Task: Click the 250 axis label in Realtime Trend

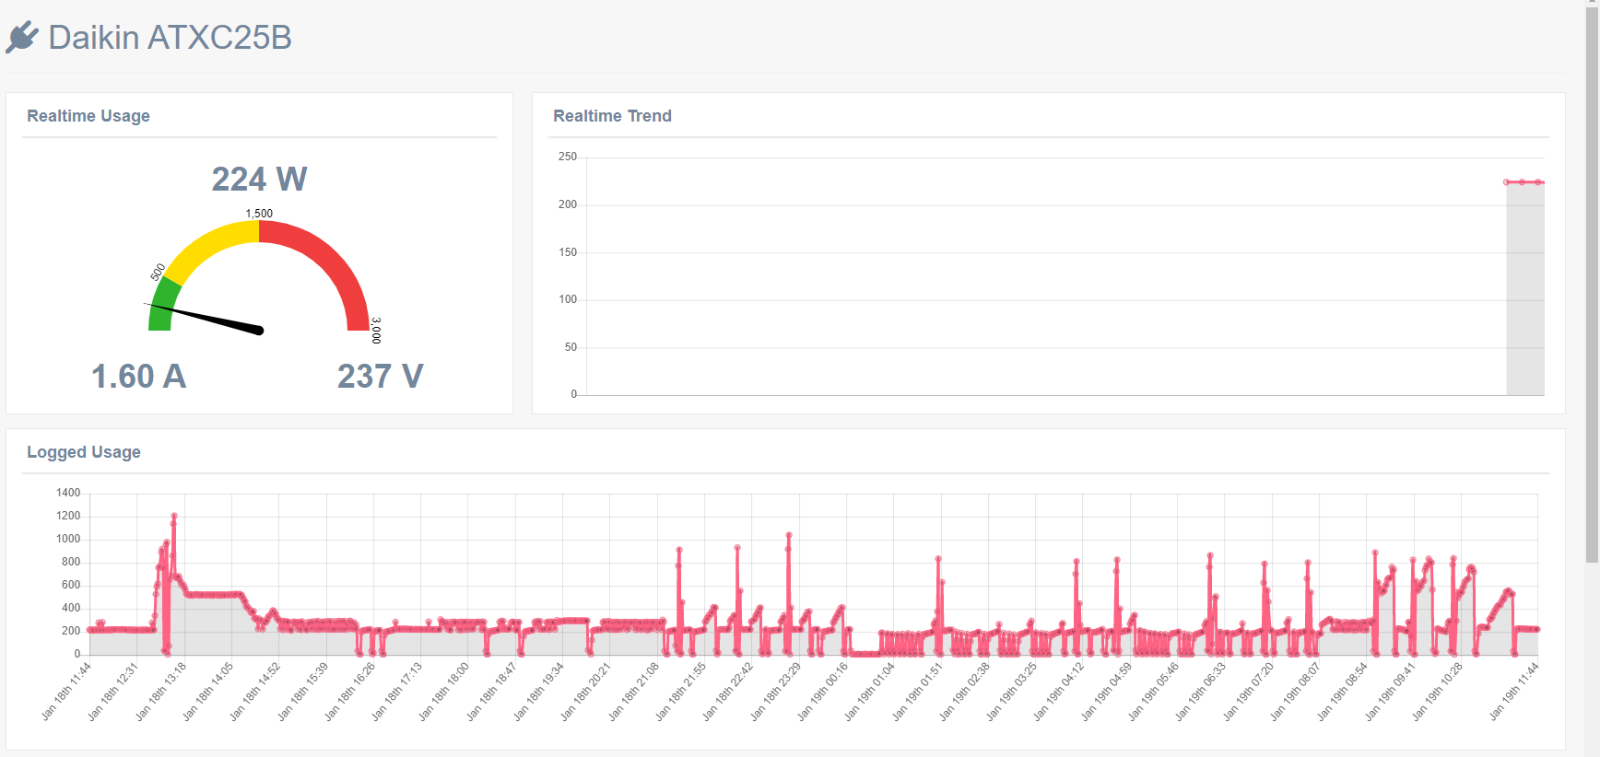Action: tap(568, 157)
